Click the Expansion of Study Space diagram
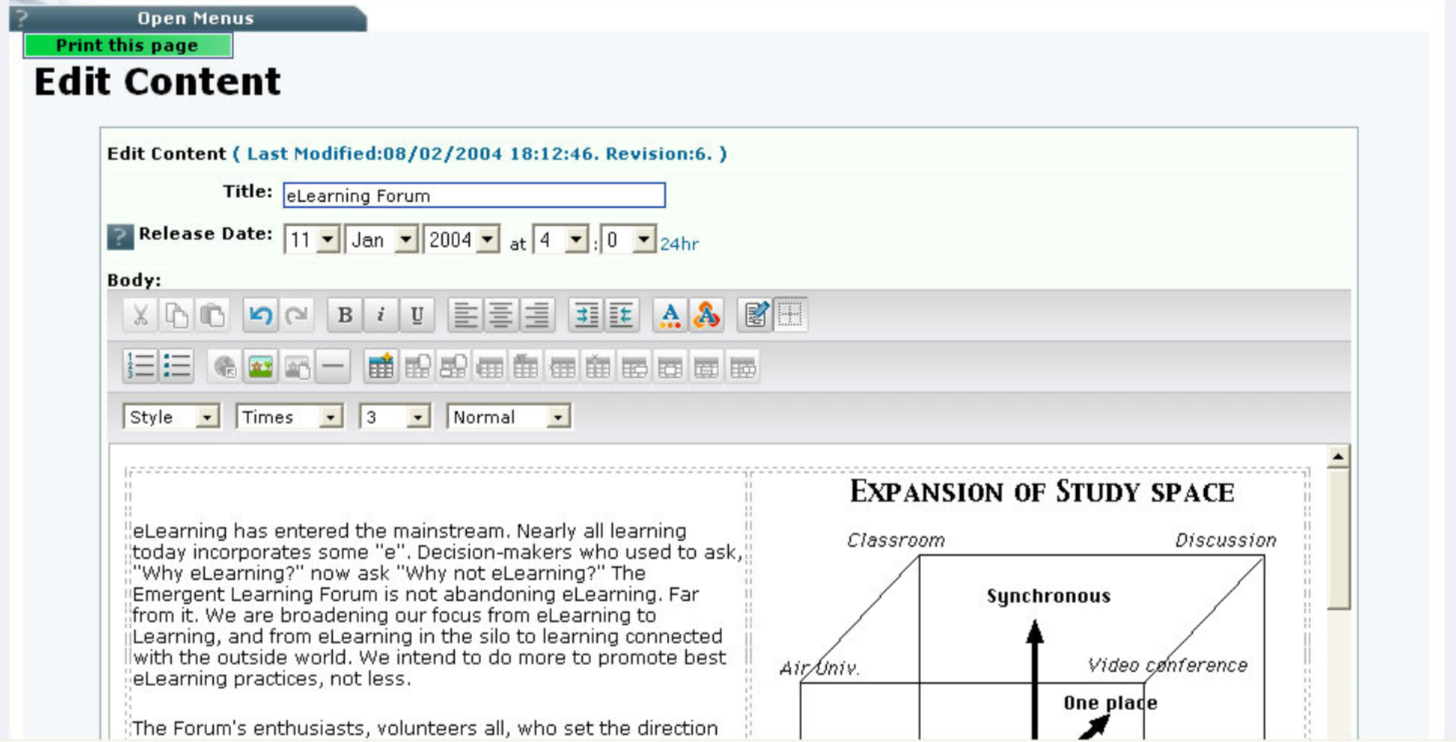Image resolution: width=1456 pixels, height=742 pixels. tap(1030, 606)
